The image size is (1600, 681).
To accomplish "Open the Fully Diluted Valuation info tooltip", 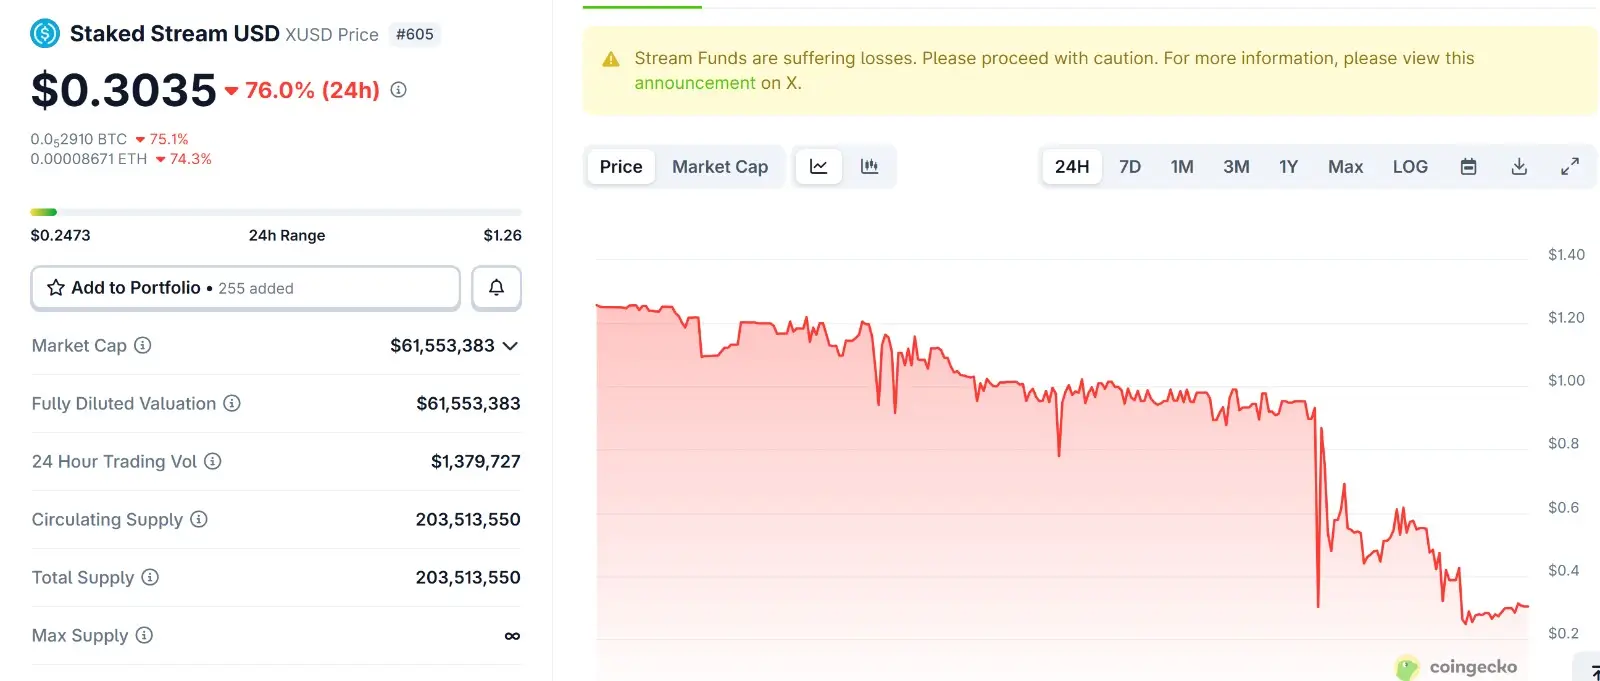I will pyautogui.click(x=232, y=403).
